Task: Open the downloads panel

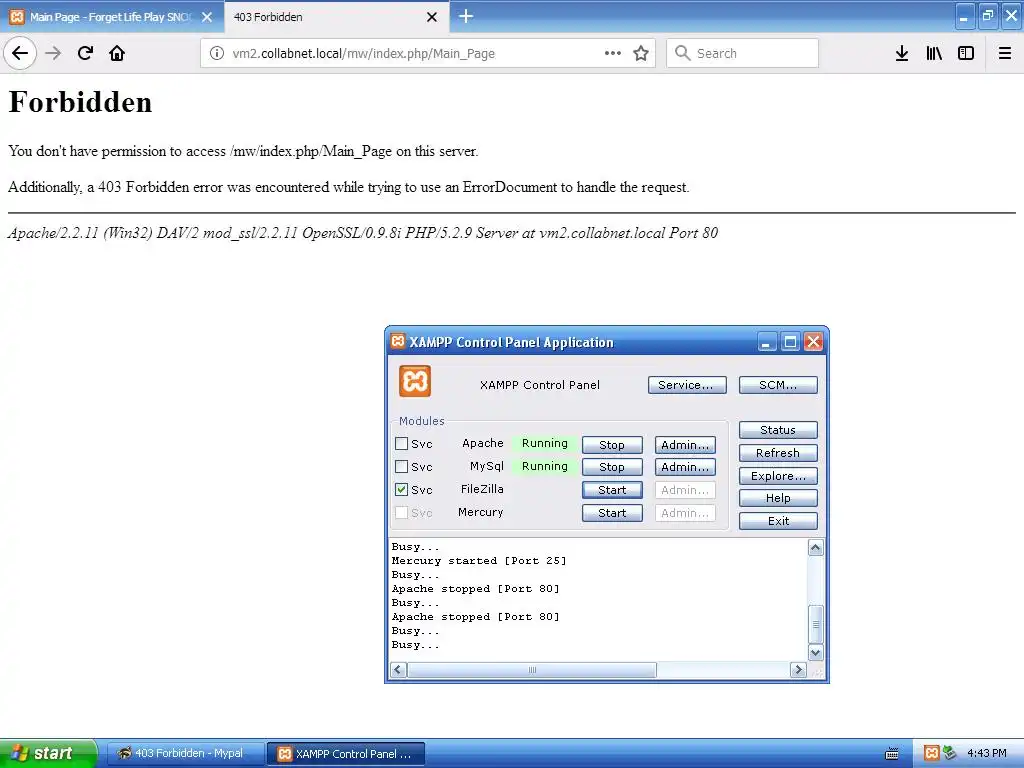Action: [902, 53]
